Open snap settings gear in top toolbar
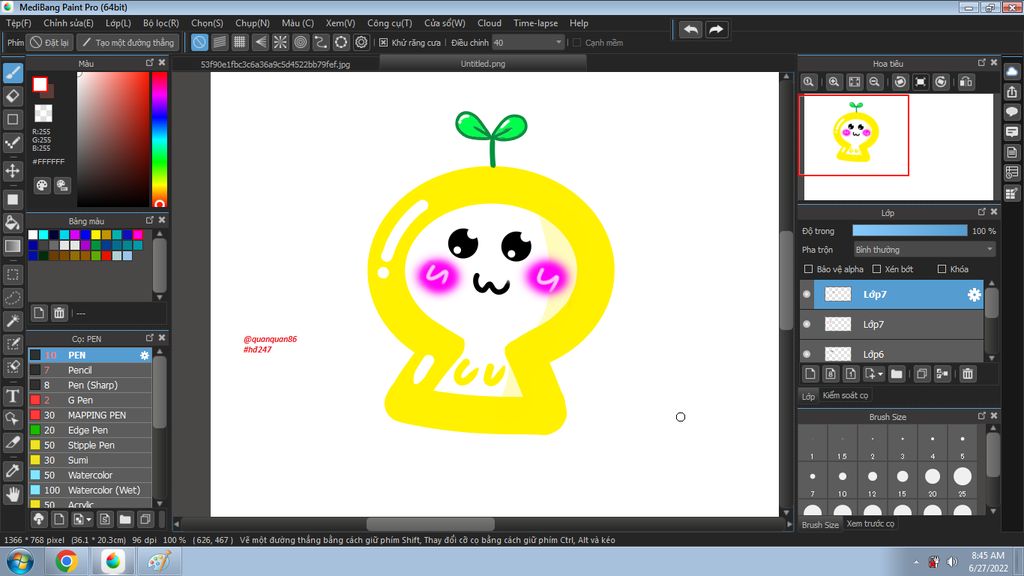 coord(361,42)
